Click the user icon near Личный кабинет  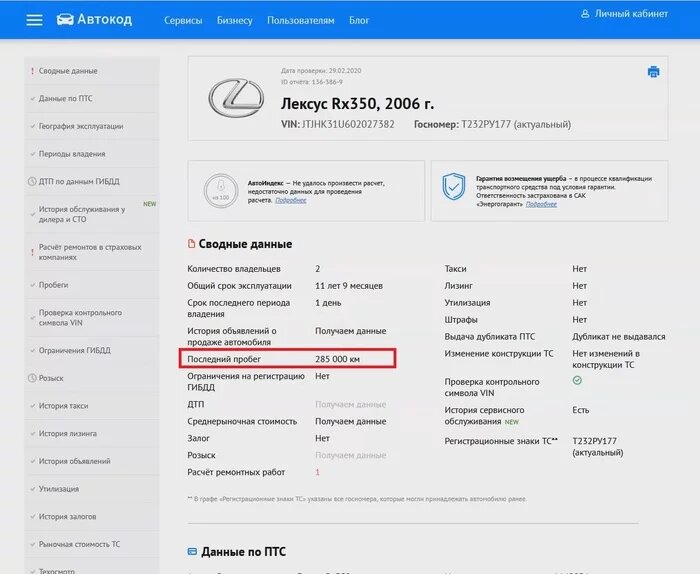coord(585,14)
